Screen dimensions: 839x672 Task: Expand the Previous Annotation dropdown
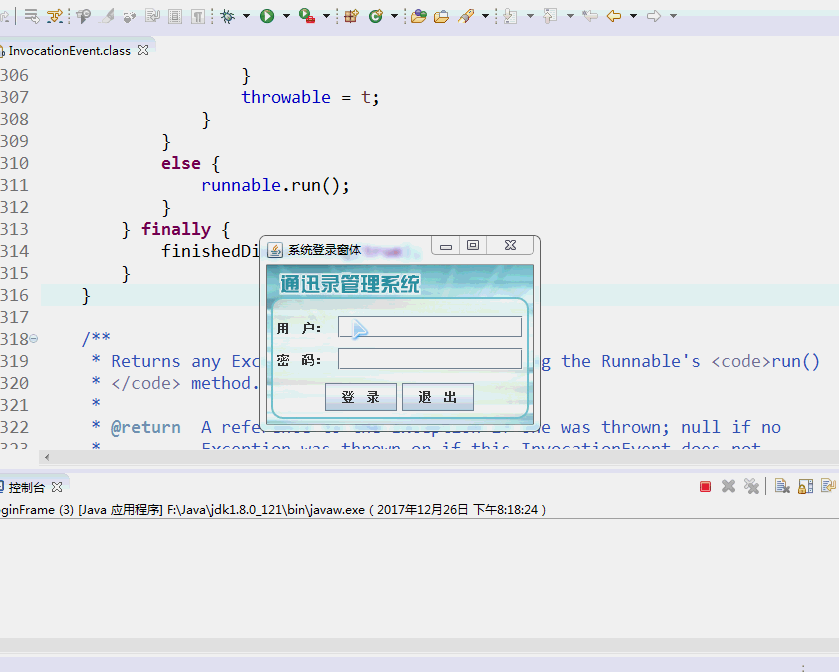[570, 17]
